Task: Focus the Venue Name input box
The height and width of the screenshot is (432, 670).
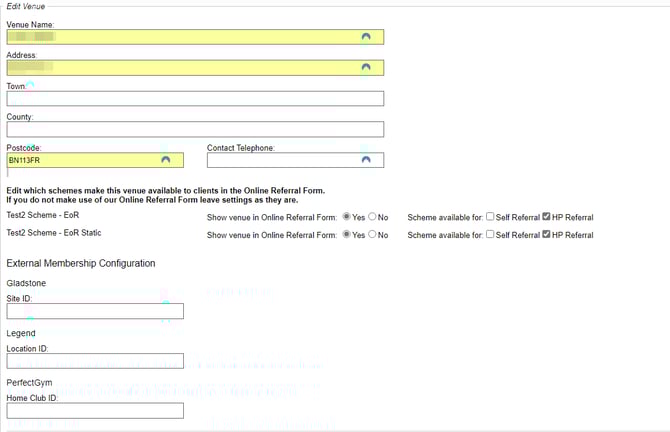Action: pos(180,37)
